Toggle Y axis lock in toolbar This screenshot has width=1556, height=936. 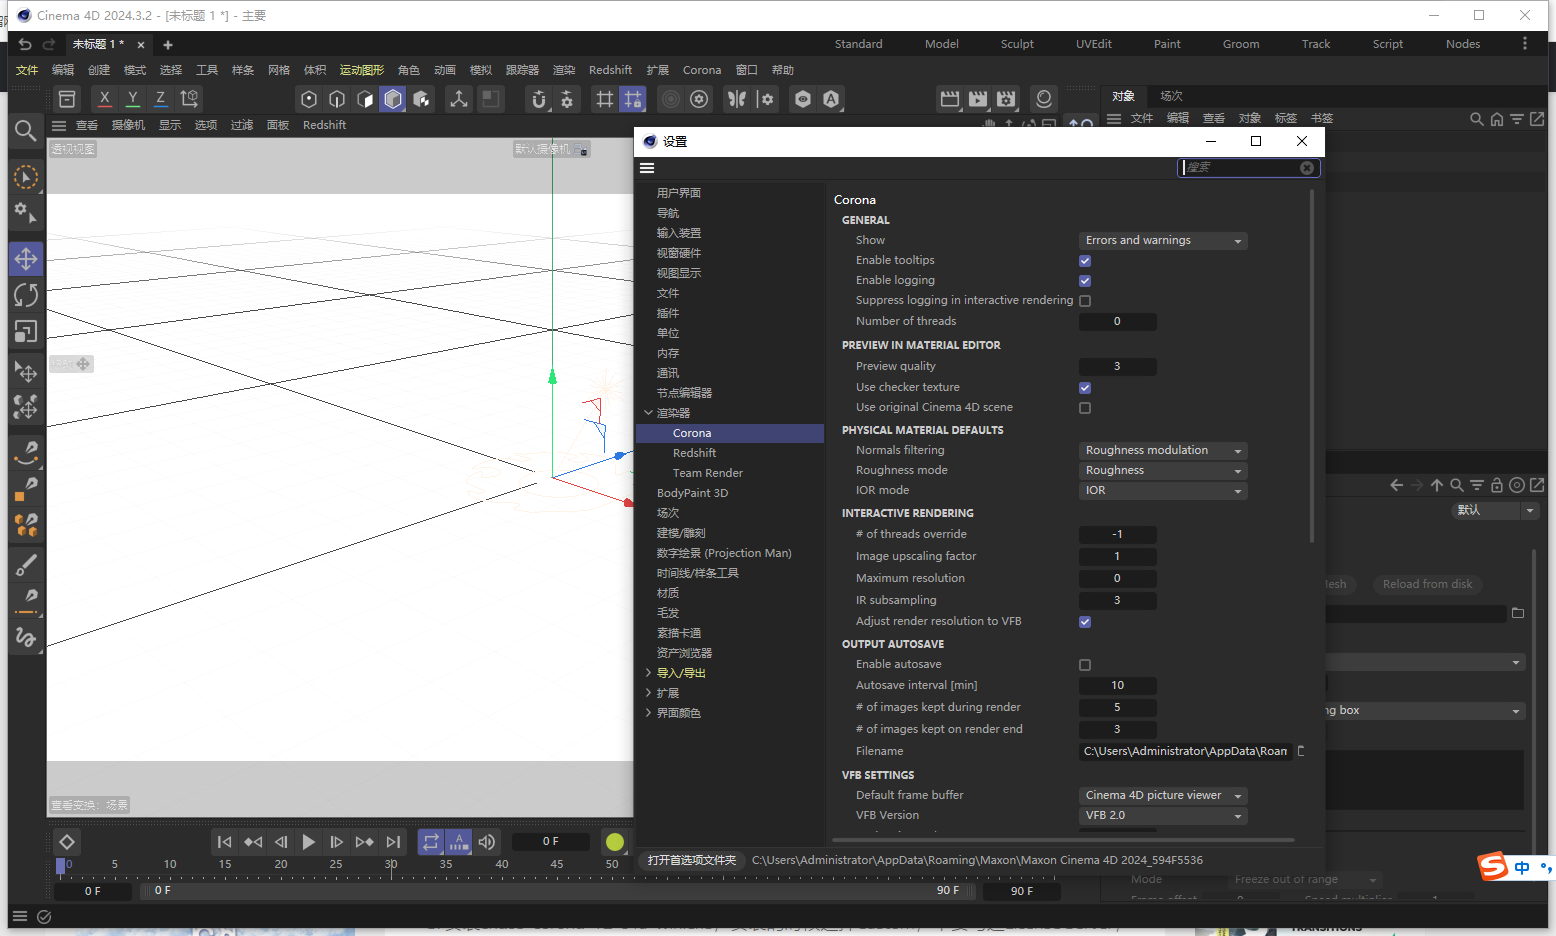[x=132, y=98]
